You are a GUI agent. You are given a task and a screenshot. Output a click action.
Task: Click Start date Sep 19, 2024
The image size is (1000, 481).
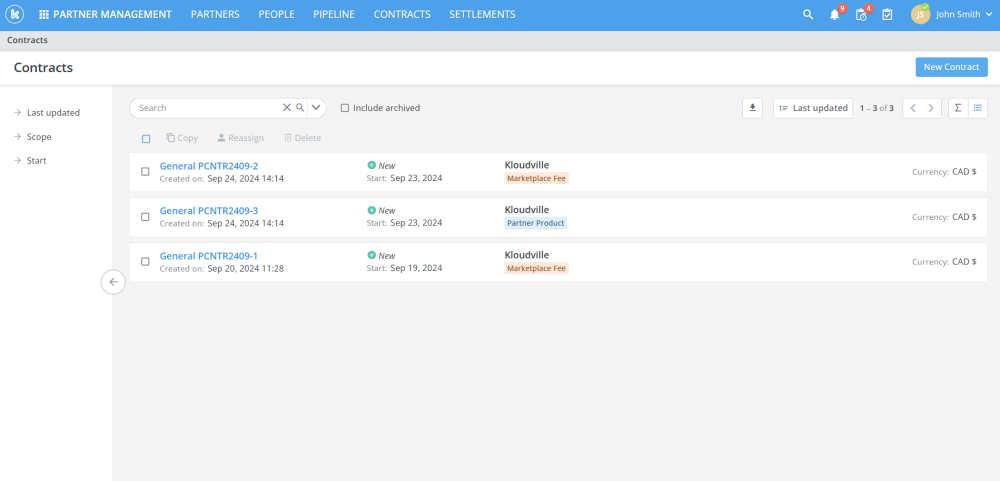point(416,269)
